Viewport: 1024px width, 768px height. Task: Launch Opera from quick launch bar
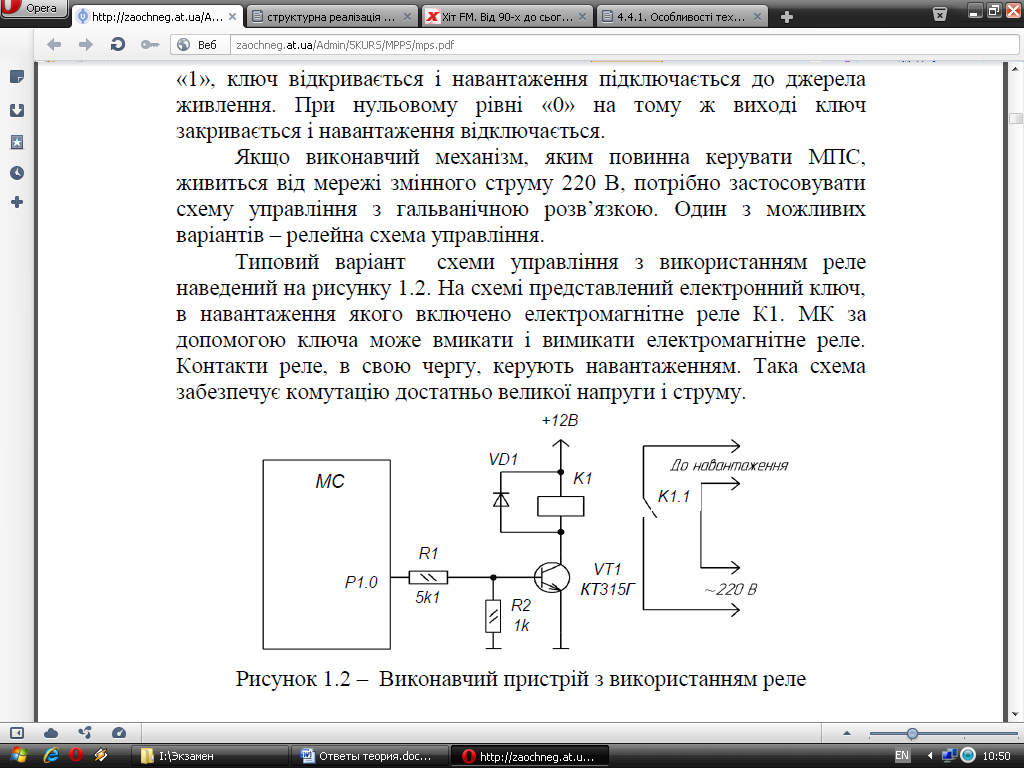[76, 756]
